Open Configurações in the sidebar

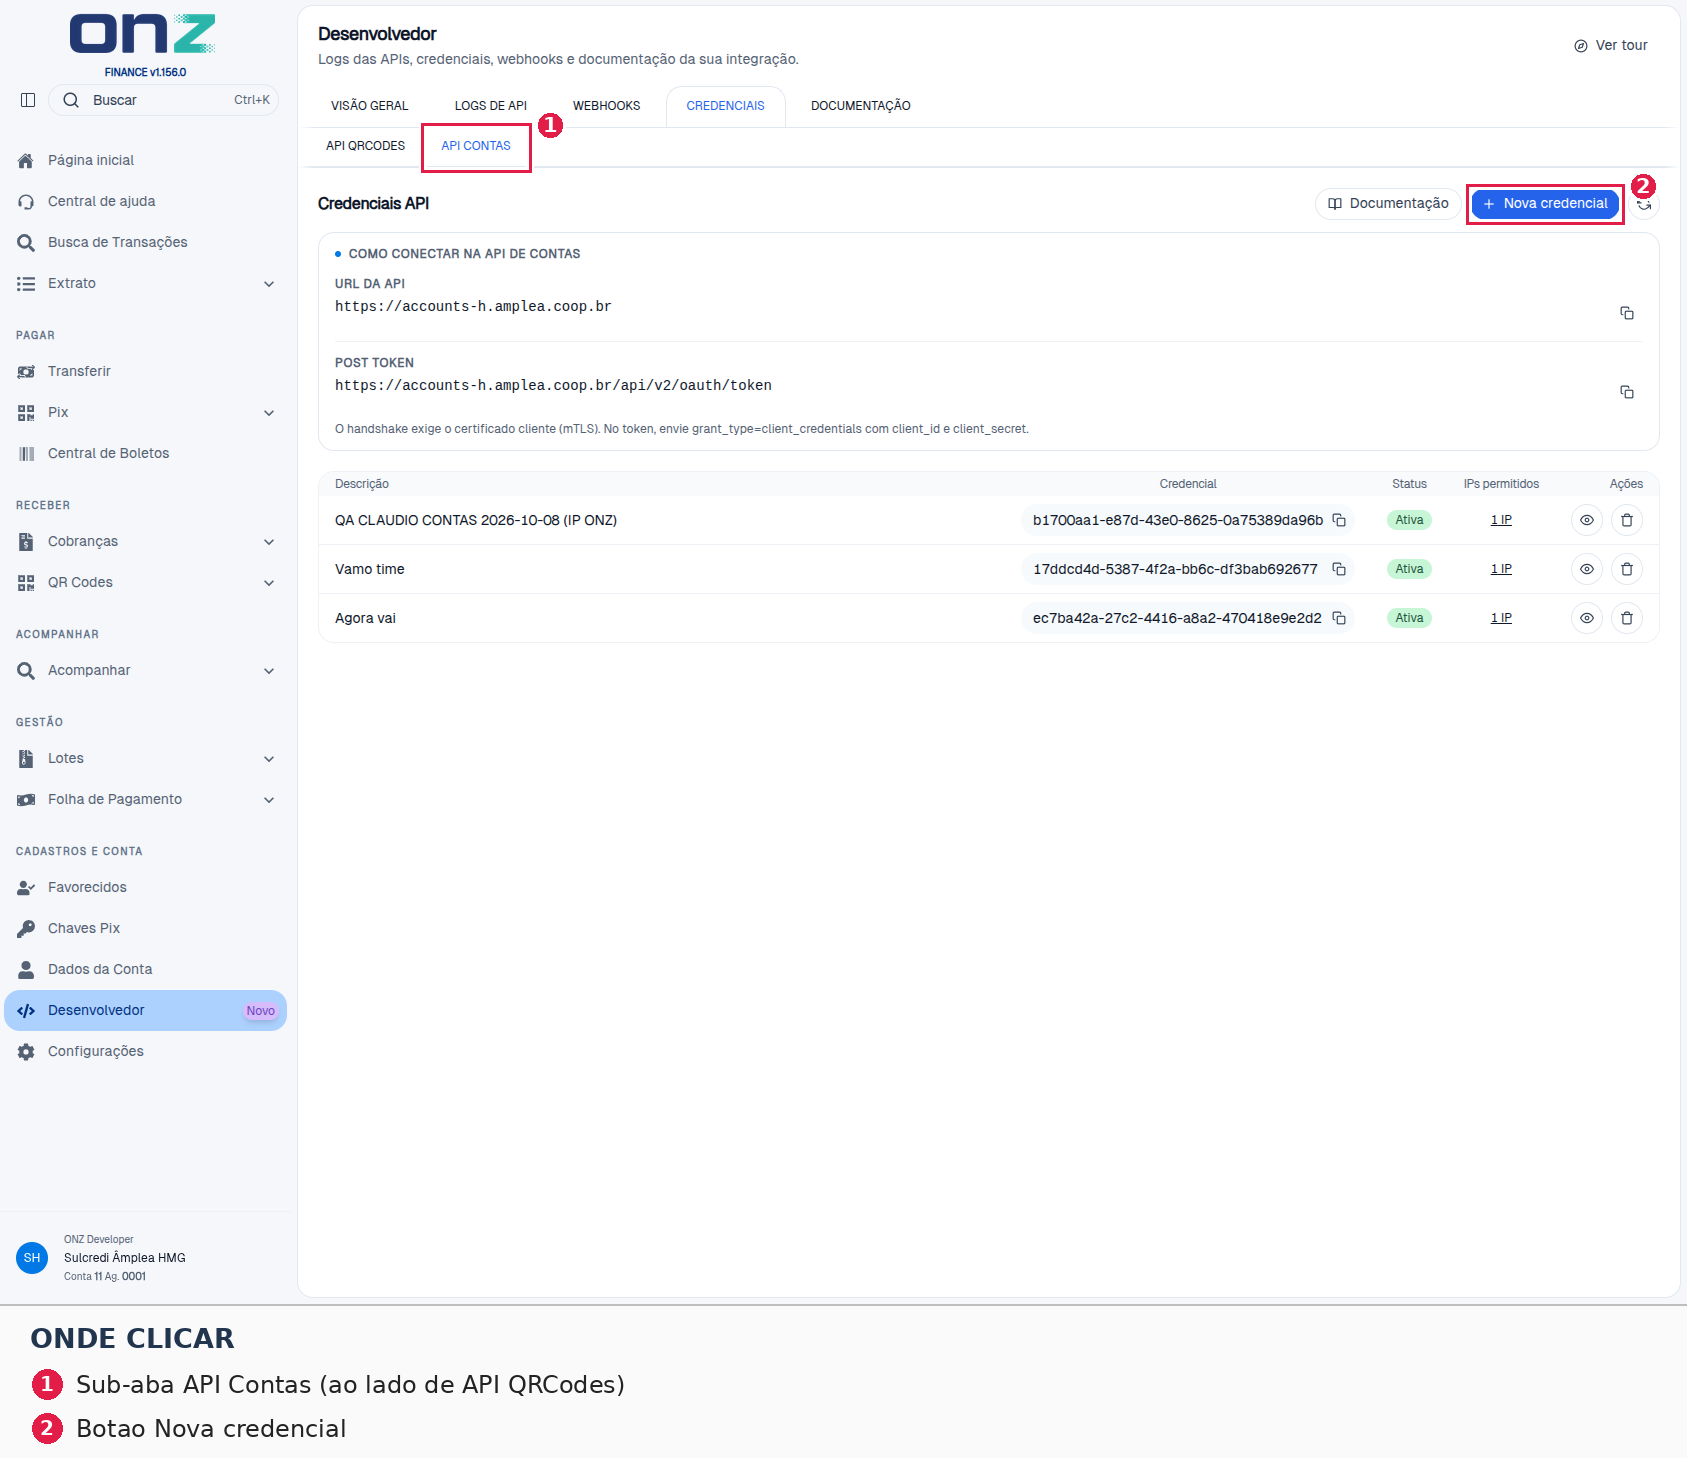pyautogui.click(x=145, y=1051)
